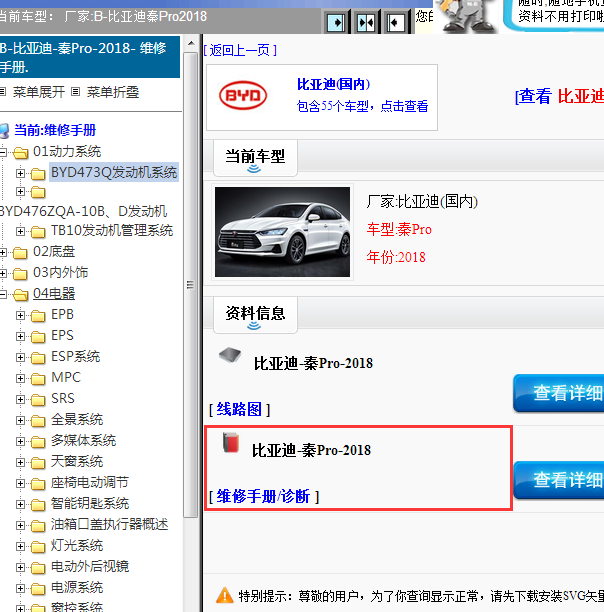Image resolution: width=604 pixels, height=612 pixels.
Task: Collapse the 04电器 tree node
Action: [x=3, y=294]
